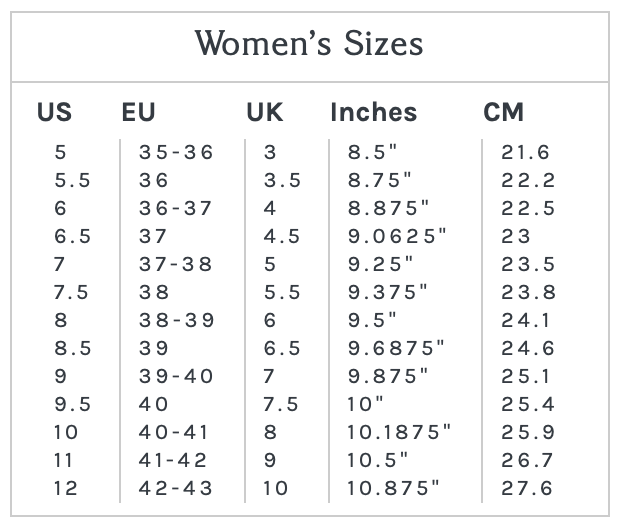Select the EU size 35-36 cell
Image resolution: width=618 pixels, height=531 pixels.
[176, 153]
